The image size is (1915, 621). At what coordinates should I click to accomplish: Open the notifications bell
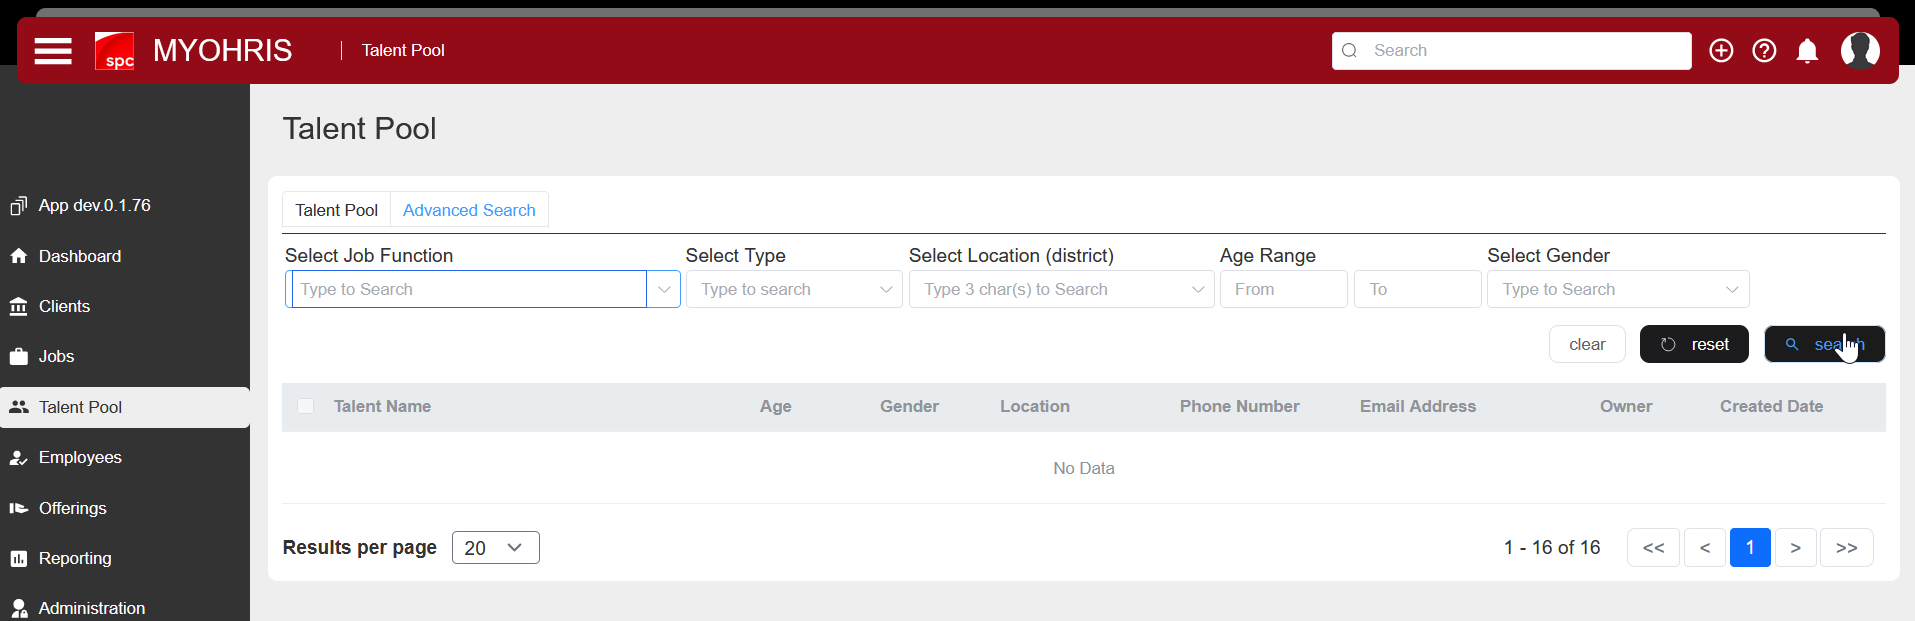pyautogui.click(x=1807, y=51)
